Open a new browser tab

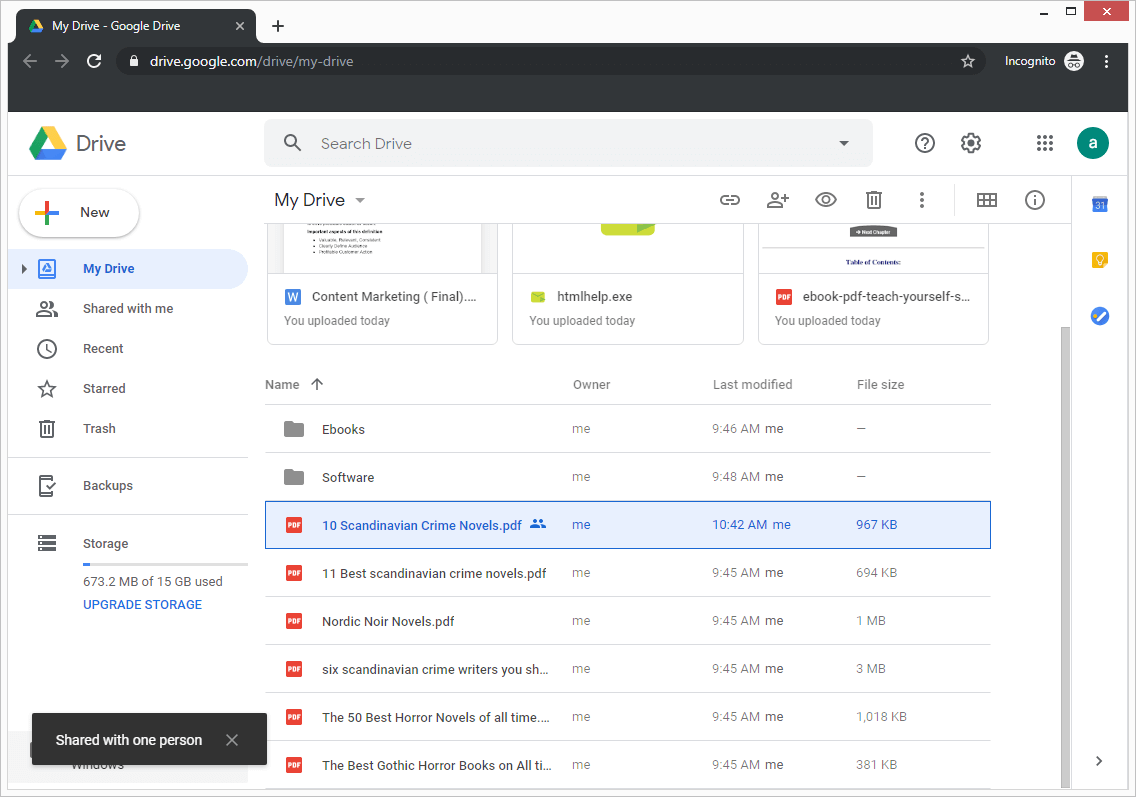point(277,26)
